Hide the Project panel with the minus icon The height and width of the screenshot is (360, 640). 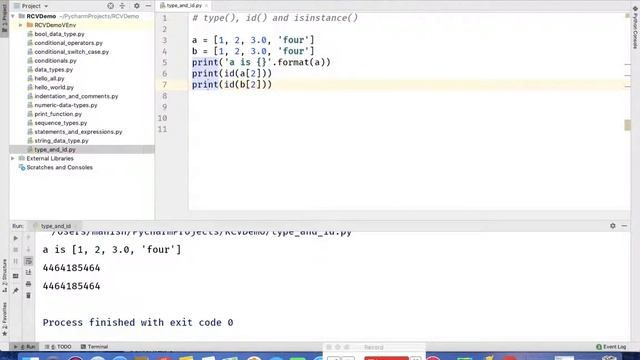pos(148,6)
